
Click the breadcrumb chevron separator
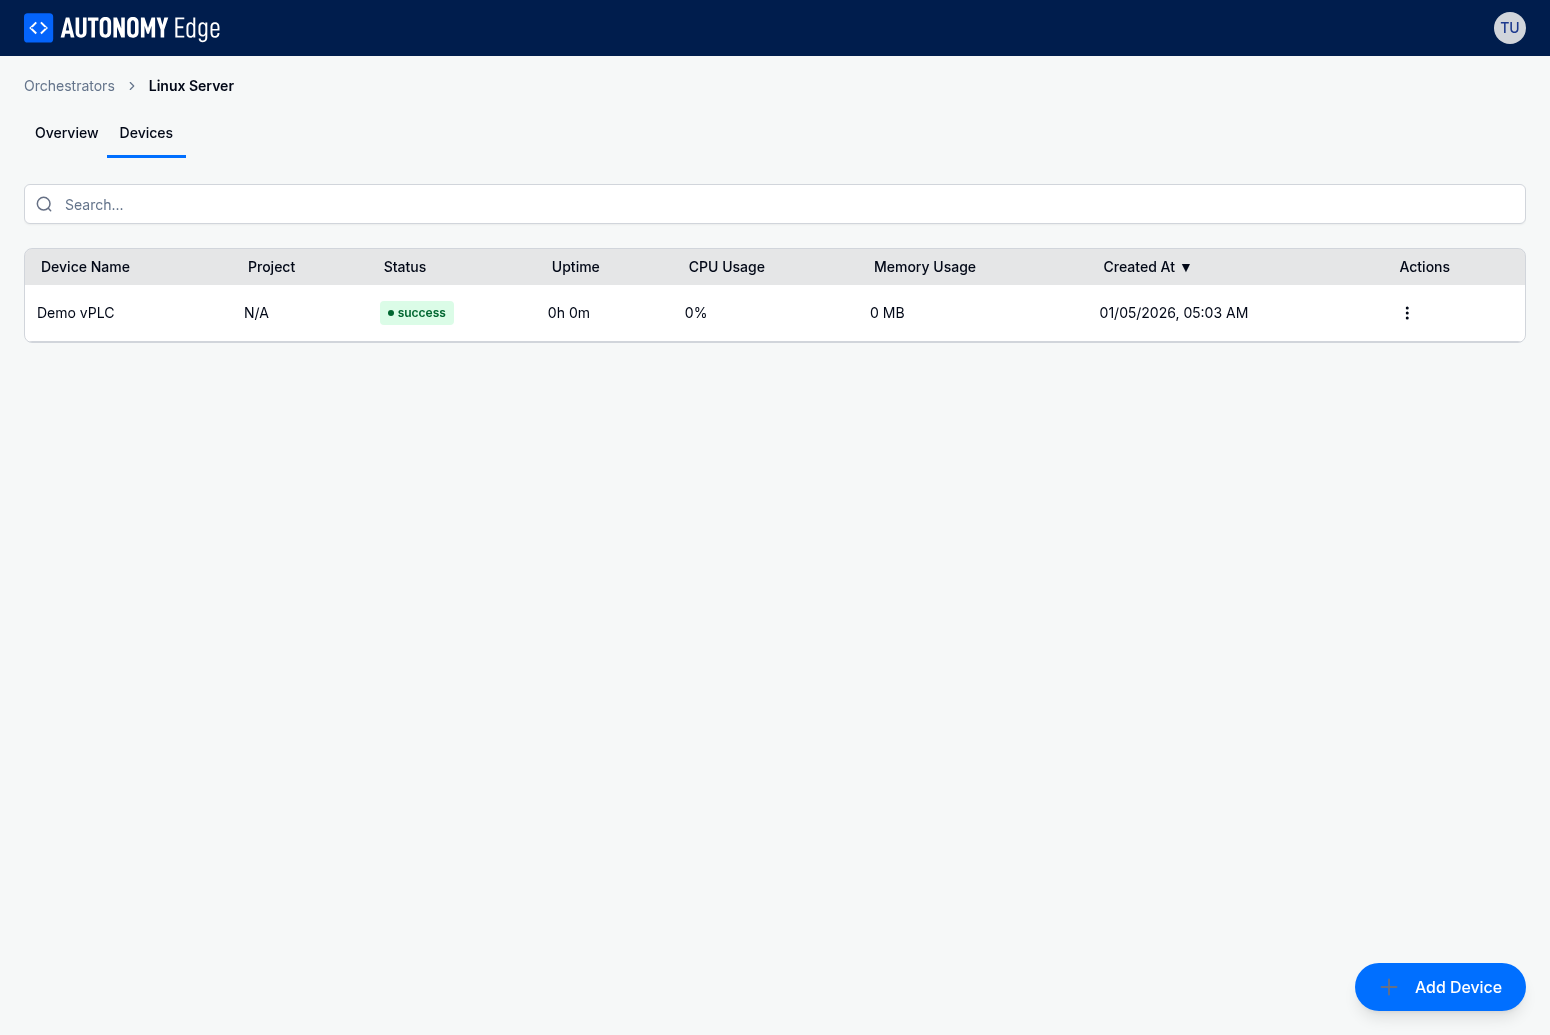pyautogui.click(x=132, y=86)
